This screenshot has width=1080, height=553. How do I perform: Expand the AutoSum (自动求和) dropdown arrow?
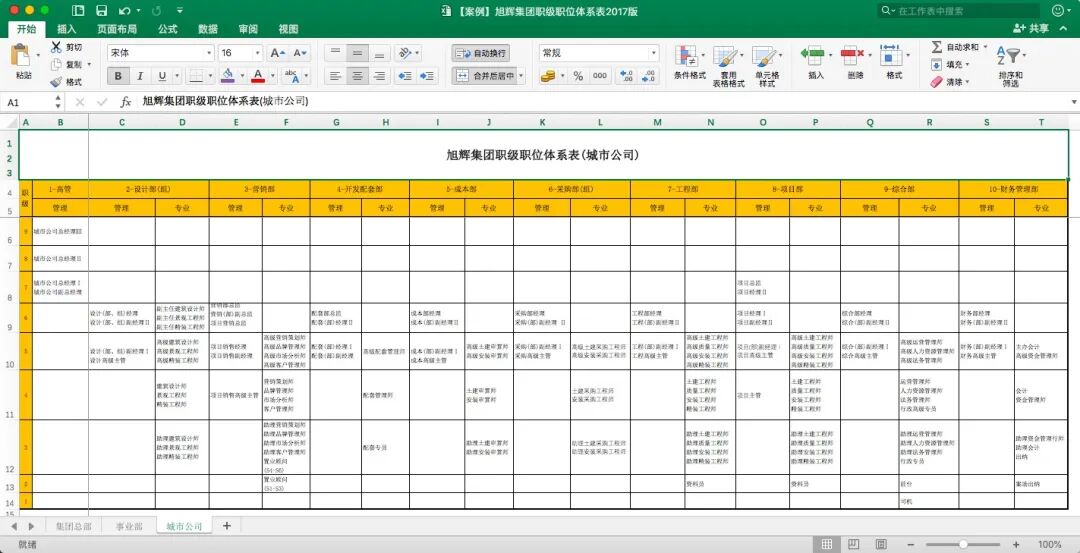point(984,47)
